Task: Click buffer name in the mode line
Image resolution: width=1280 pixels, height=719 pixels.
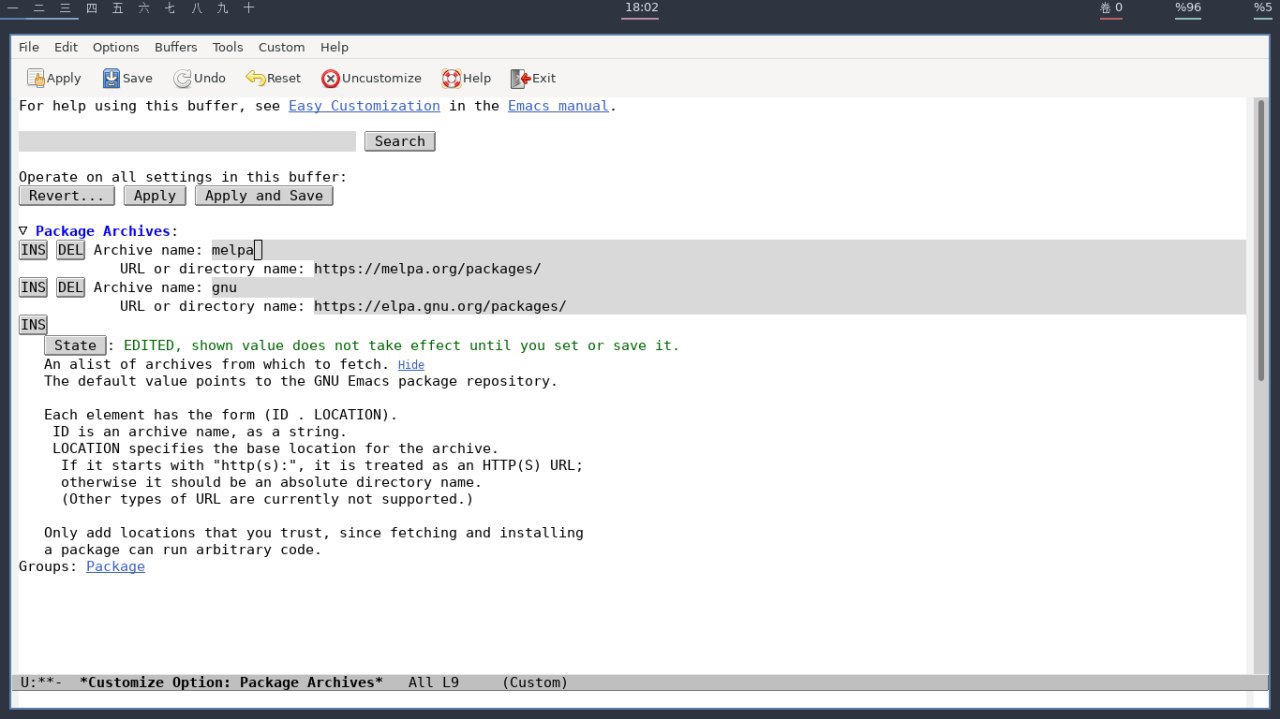Action: [x=231, y=682]
